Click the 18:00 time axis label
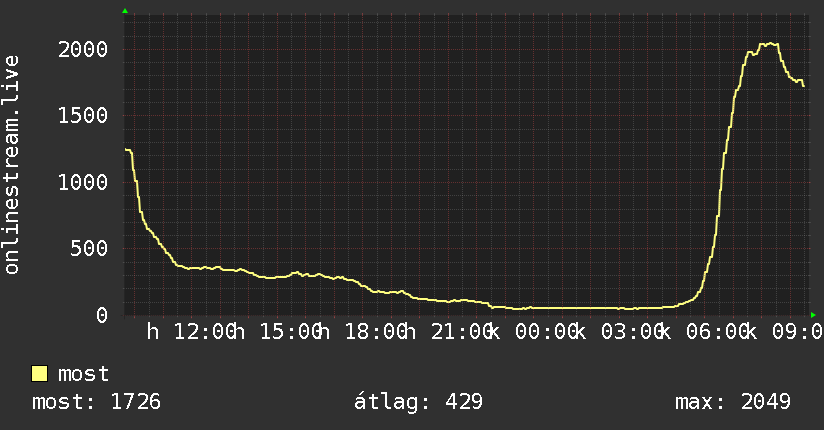 [x=376, y=332]
